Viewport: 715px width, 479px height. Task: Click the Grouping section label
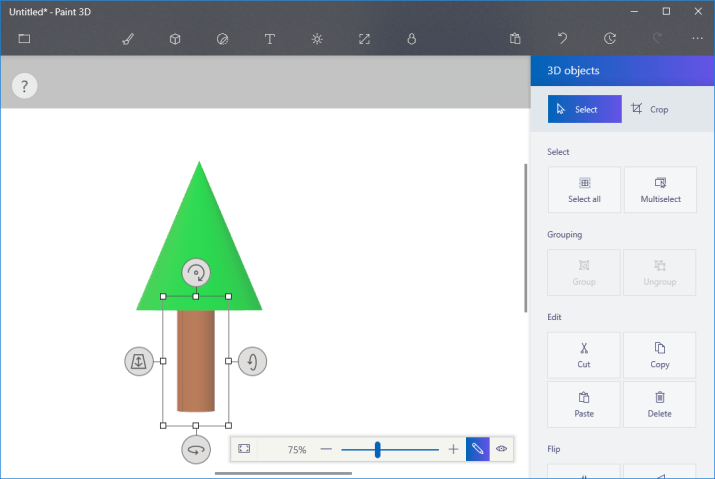click(x=565, y=234)
